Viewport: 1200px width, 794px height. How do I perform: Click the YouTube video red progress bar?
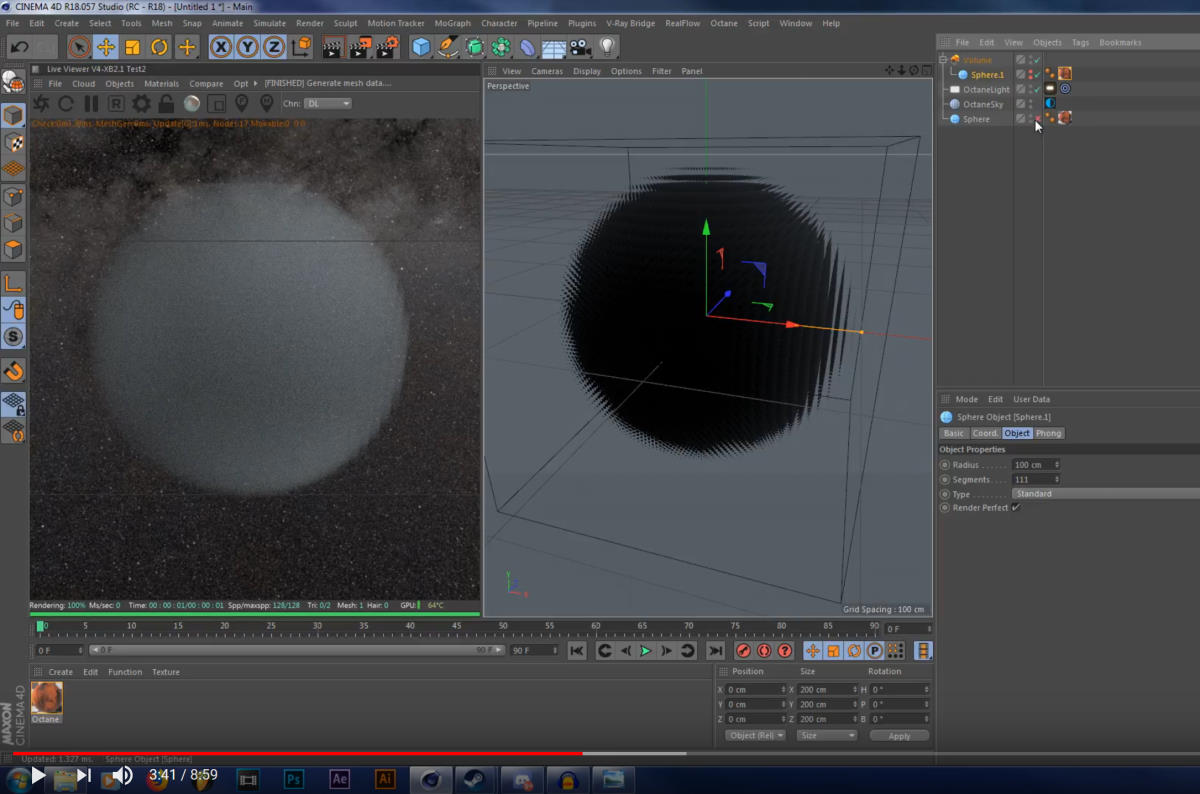tap(300, 753)
